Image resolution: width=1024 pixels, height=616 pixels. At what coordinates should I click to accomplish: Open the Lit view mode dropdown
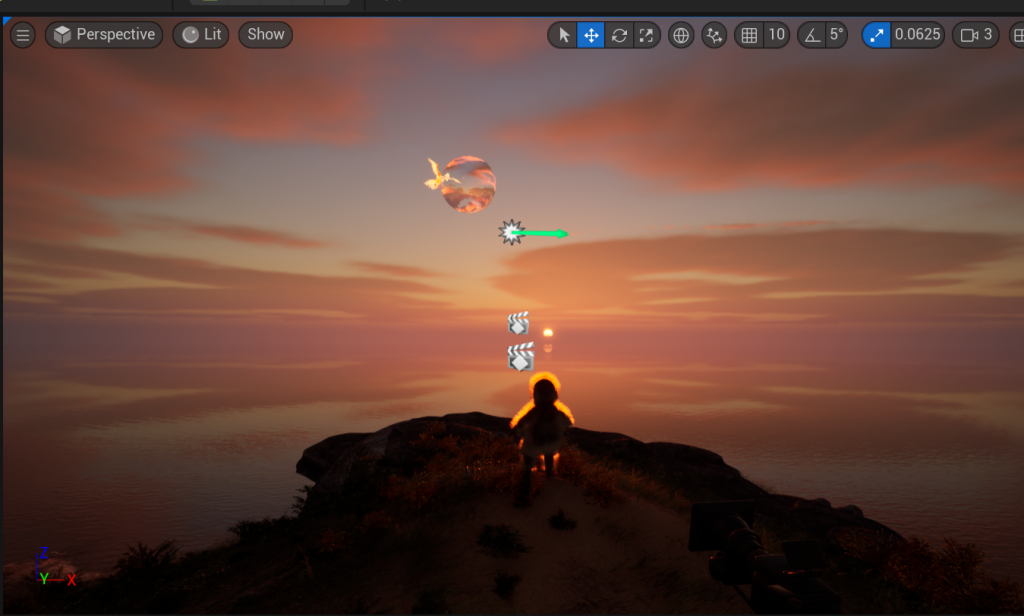tap(201, 35)
